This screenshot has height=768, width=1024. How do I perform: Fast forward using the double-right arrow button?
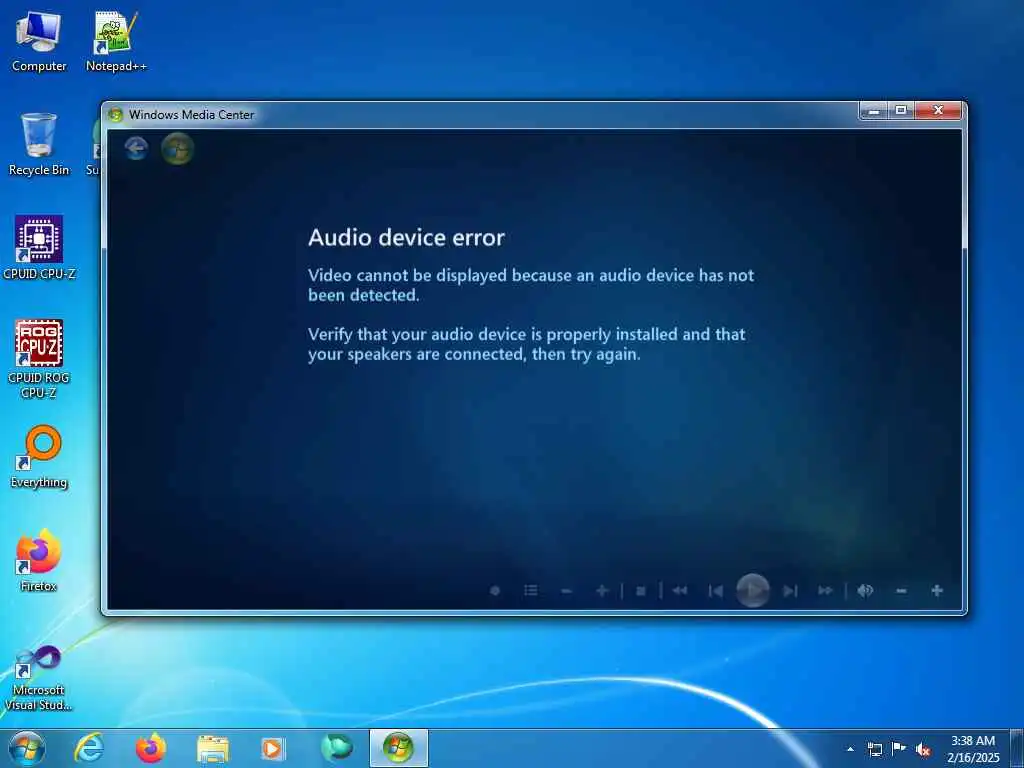click(825, 590)
